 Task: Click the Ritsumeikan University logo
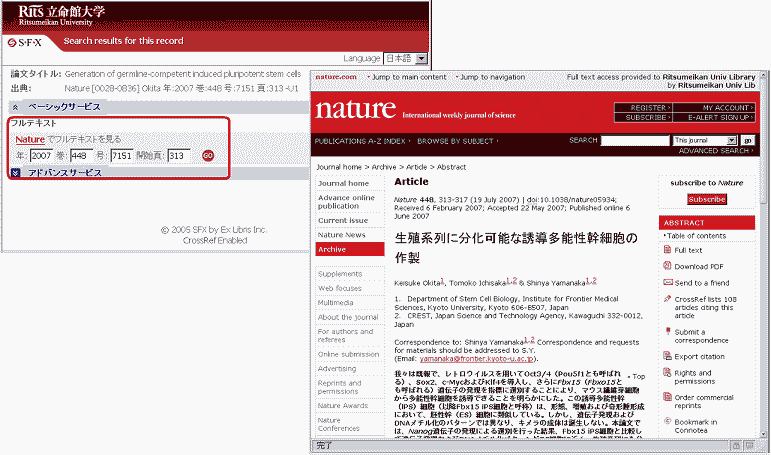pos(61,15)
